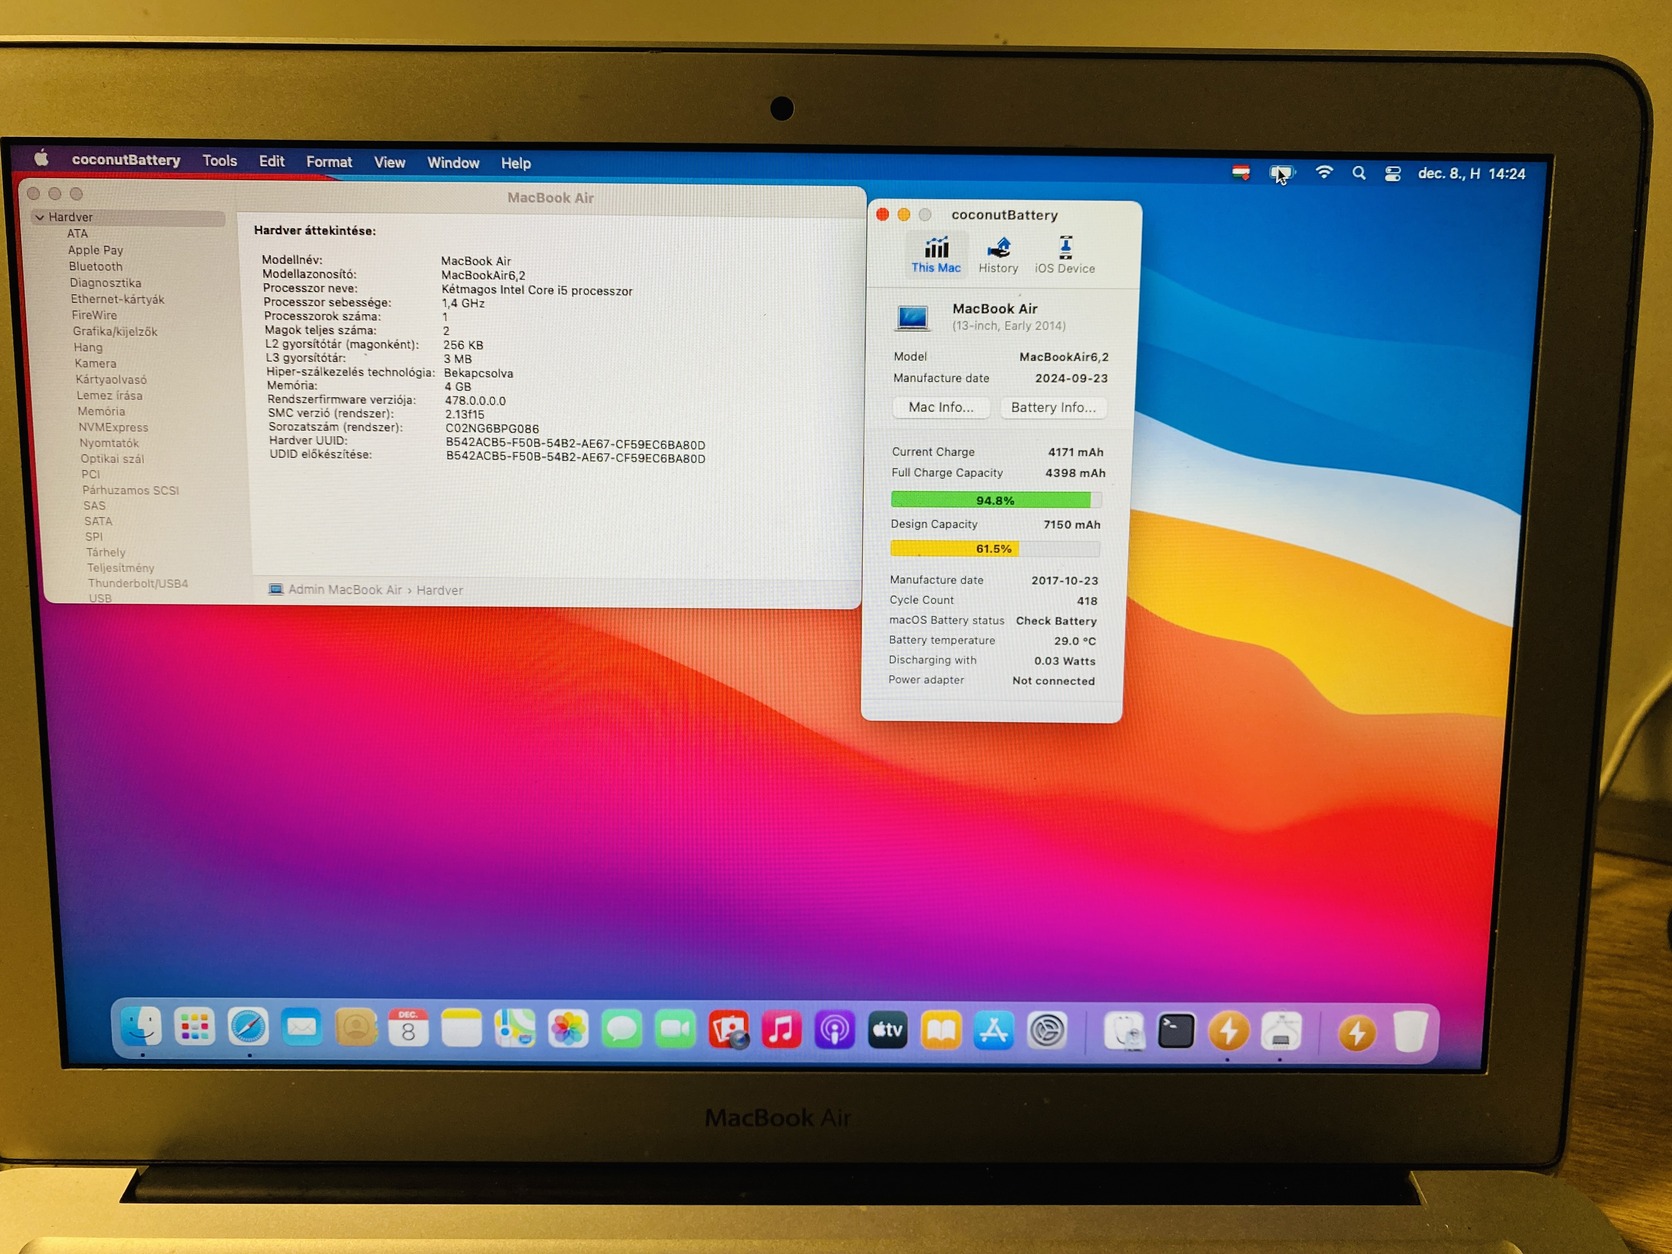Open Launchpad from the dock
1672x1254 pixels.
click(x=194, y=1026)
